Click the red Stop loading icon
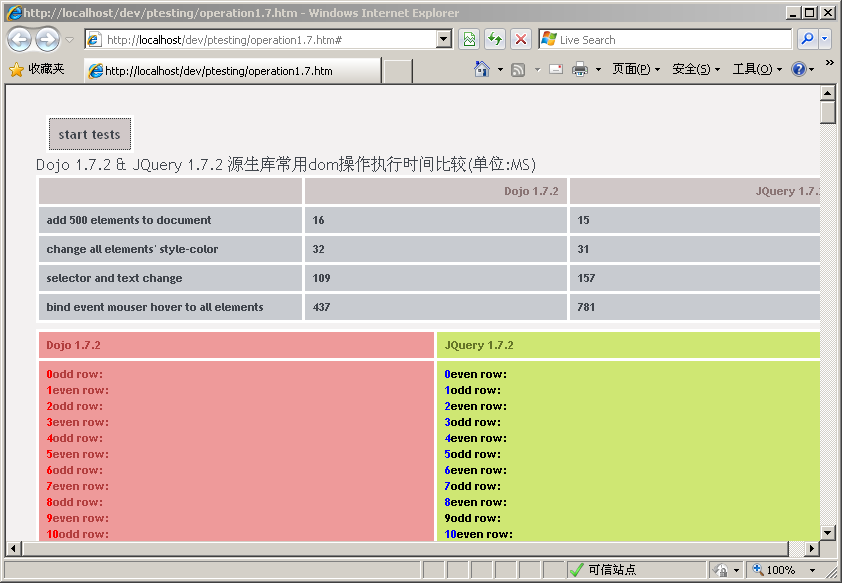This screenshot has width=842, height=583. (x=520, y=39)
